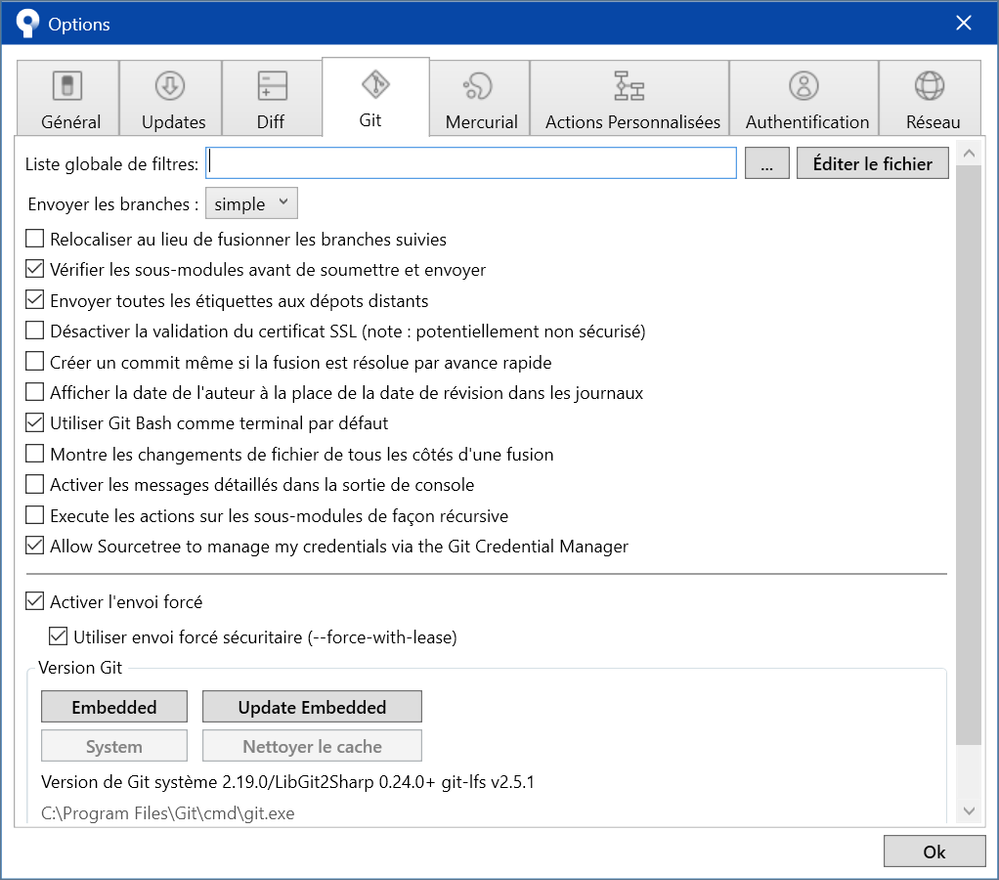Click the Mercurial swirl icon

tap(478, 86)
